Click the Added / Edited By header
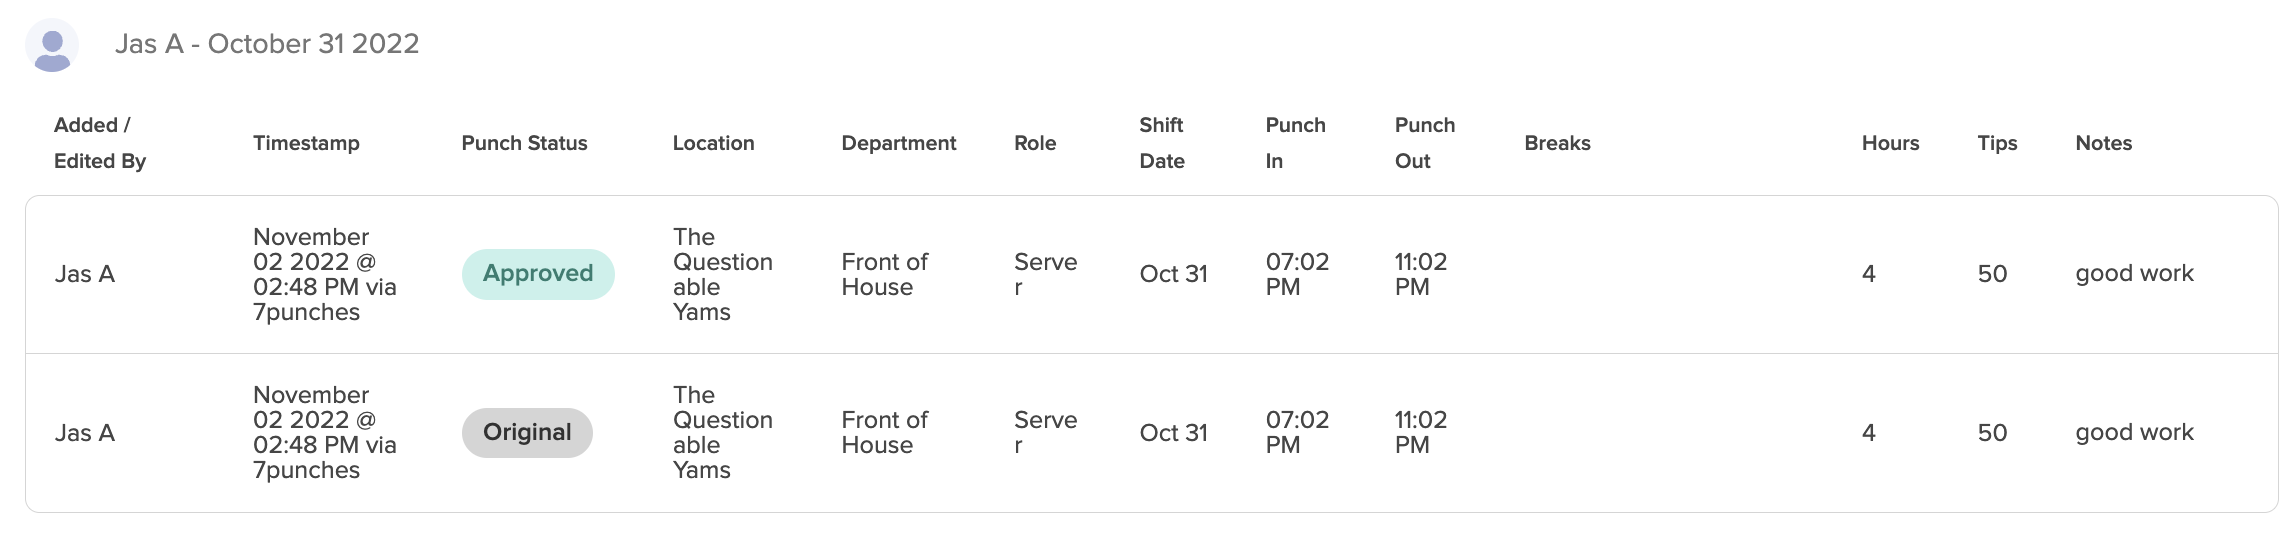 click(x=100, y=143)
